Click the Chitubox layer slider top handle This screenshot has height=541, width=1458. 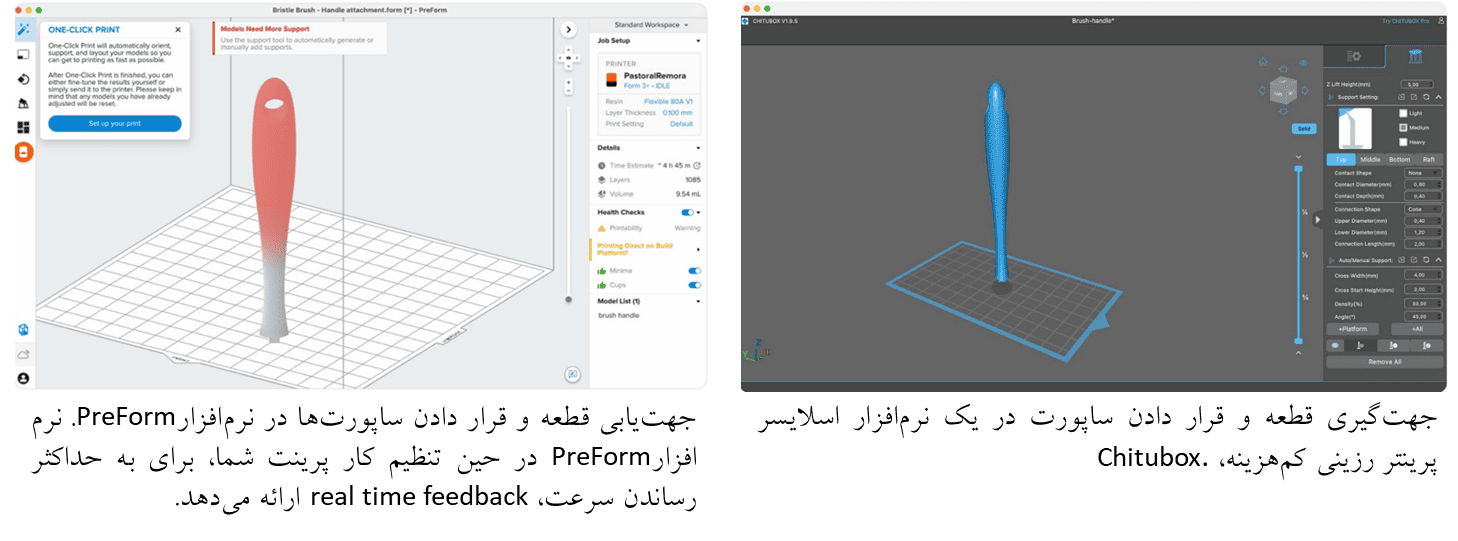pyautogui.click(x=1299, y=169)
